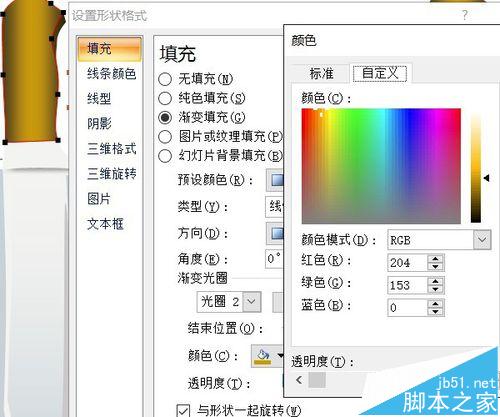Click the paint bucket fill color icon

click(263, 356)
